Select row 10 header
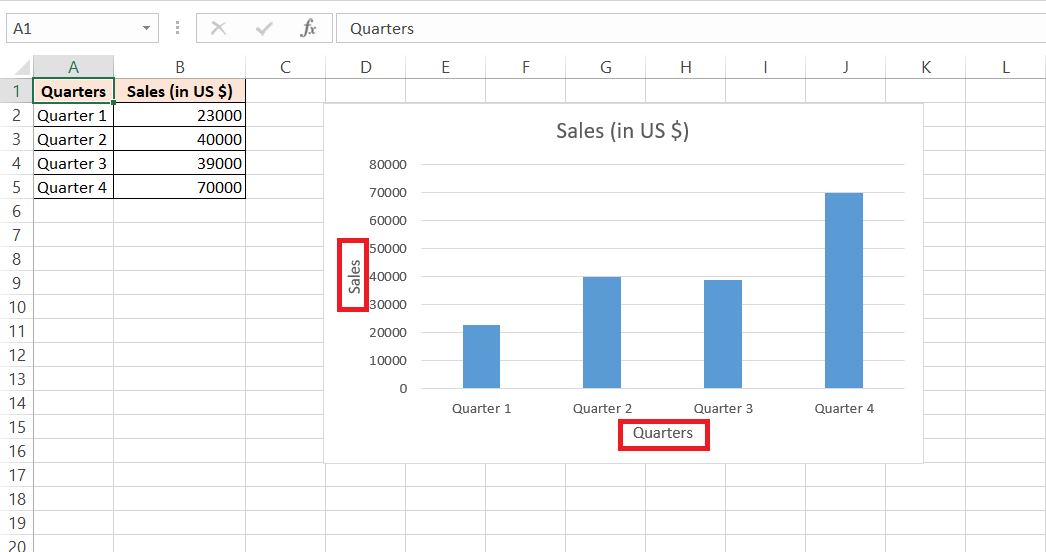Image resolution: width=1046 pixels, height=552 pixels. pos(17,307)
